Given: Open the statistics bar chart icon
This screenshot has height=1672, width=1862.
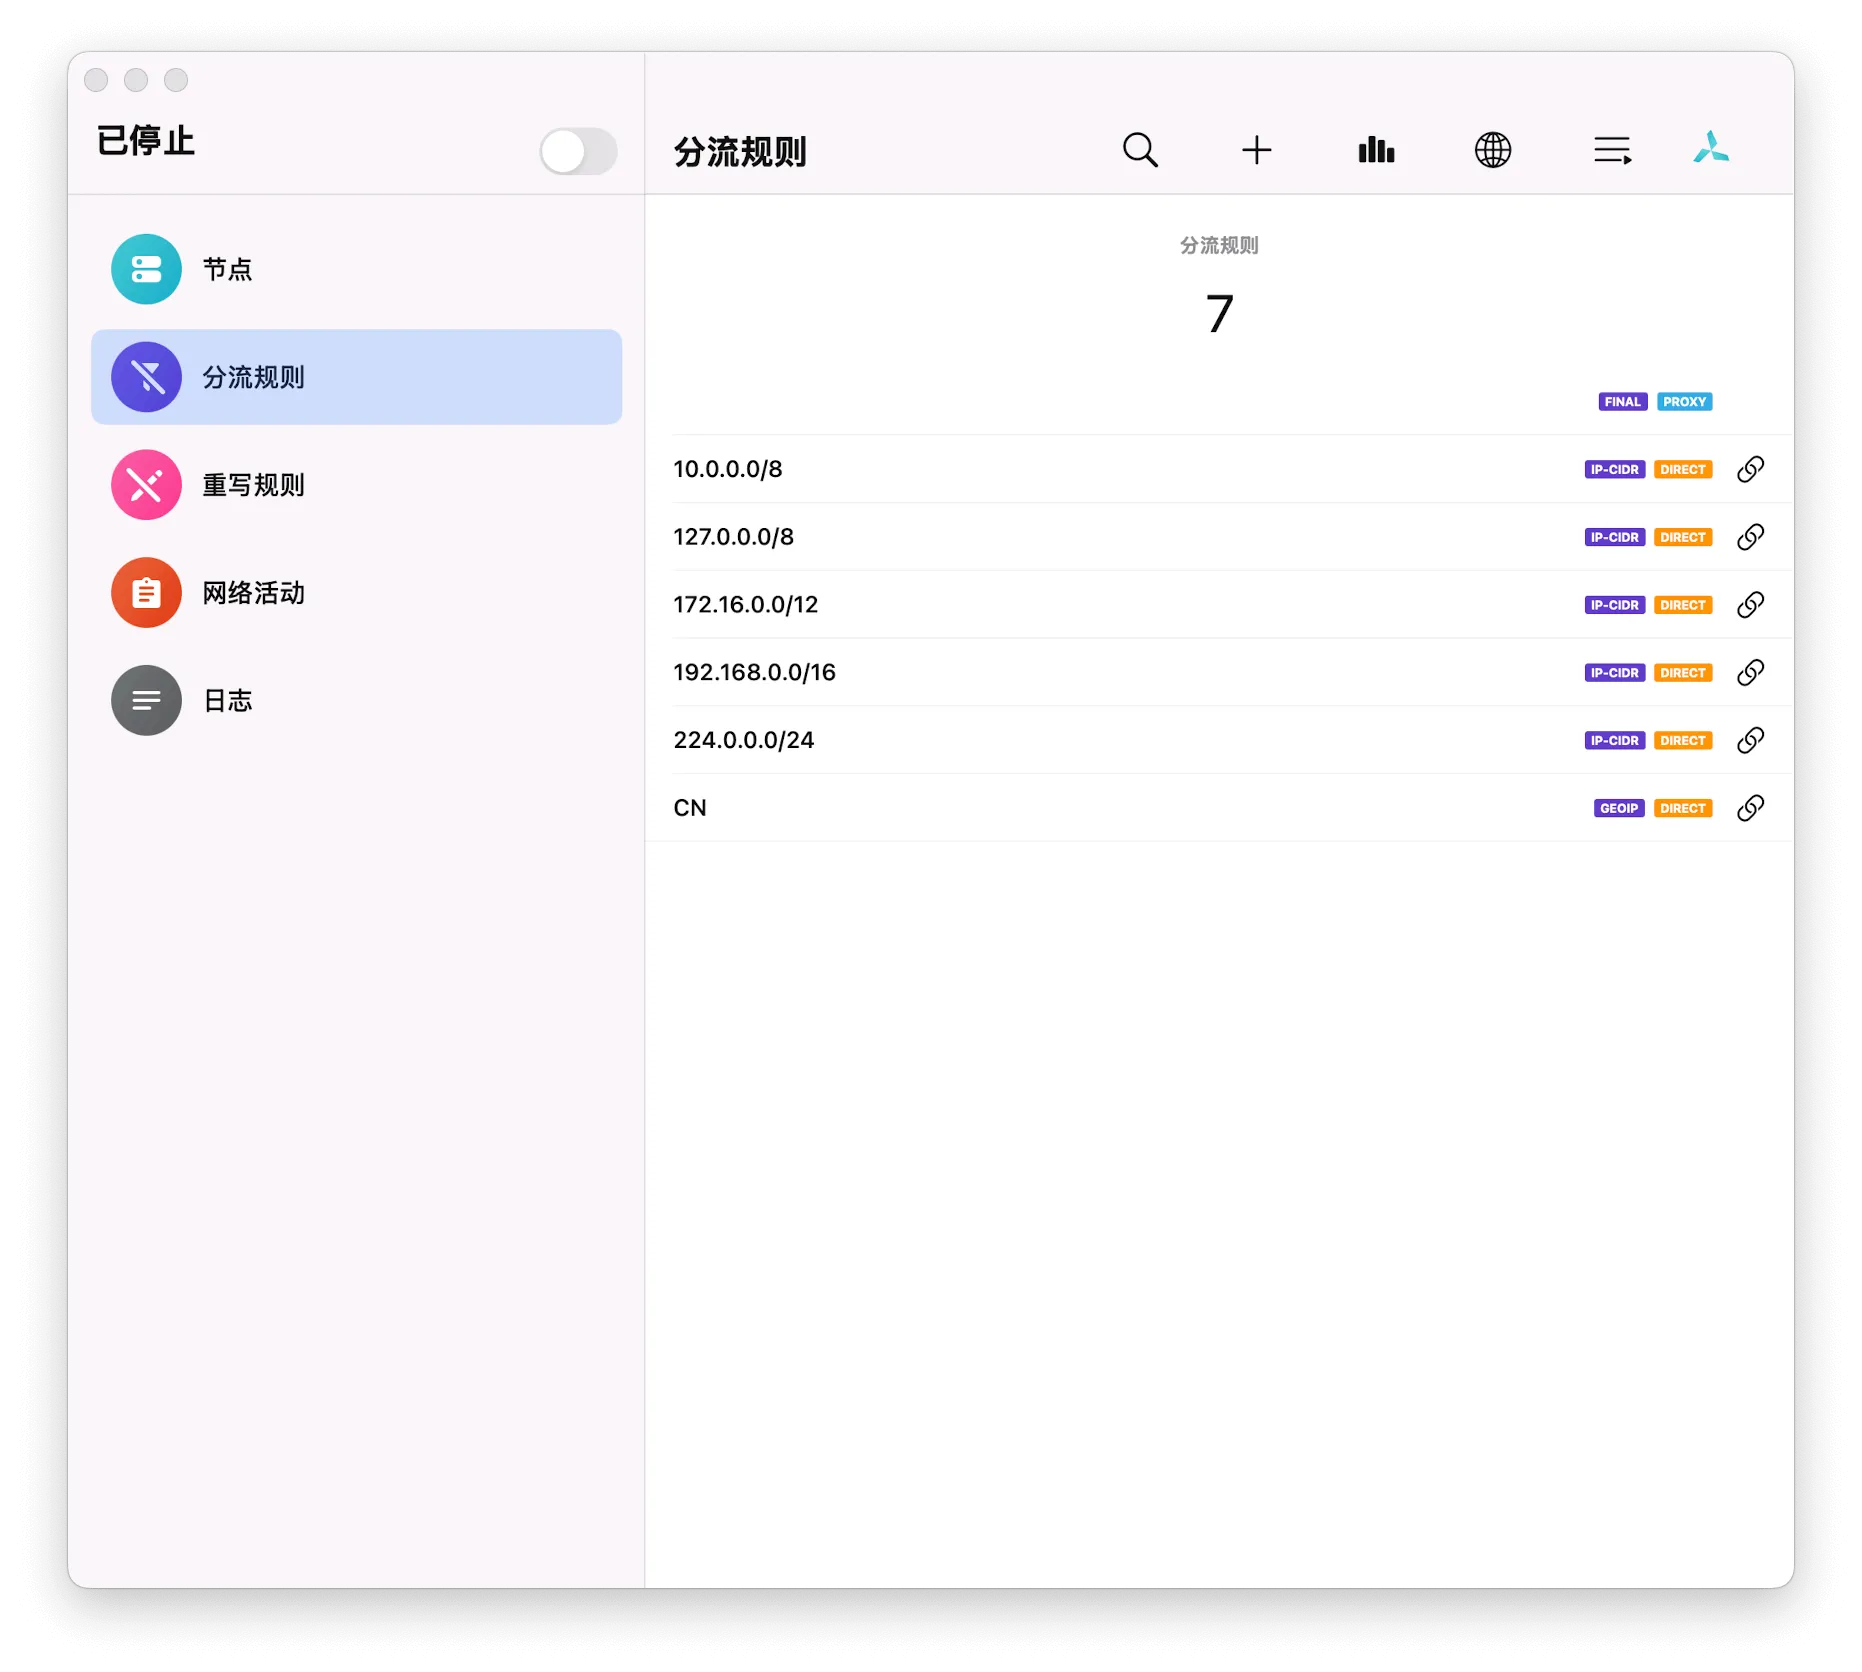Looking at the screenshot, I should [x=1376, y=150].
